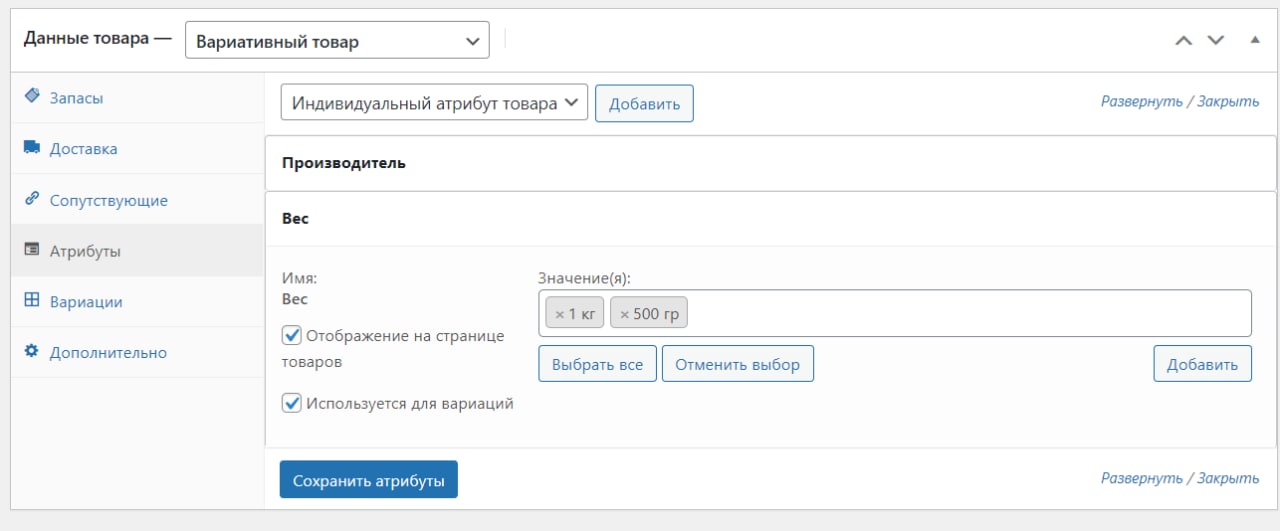Collapse the Вес attribute header
This screenshot has height=531, width=1280.
[x=770, y=218]
